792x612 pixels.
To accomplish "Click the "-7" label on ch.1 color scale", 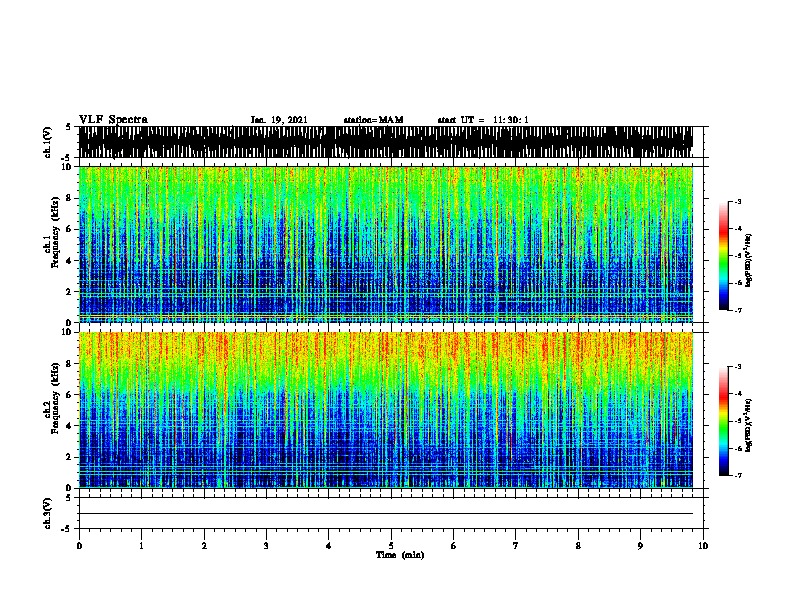I will click(x=737, y=310).
